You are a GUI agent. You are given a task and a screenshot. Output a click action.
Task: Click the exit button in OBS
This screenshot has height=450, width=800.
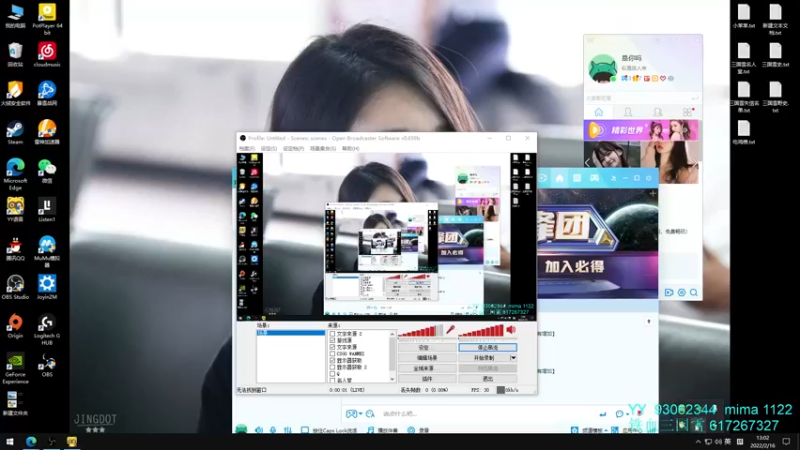coord(487,379)
